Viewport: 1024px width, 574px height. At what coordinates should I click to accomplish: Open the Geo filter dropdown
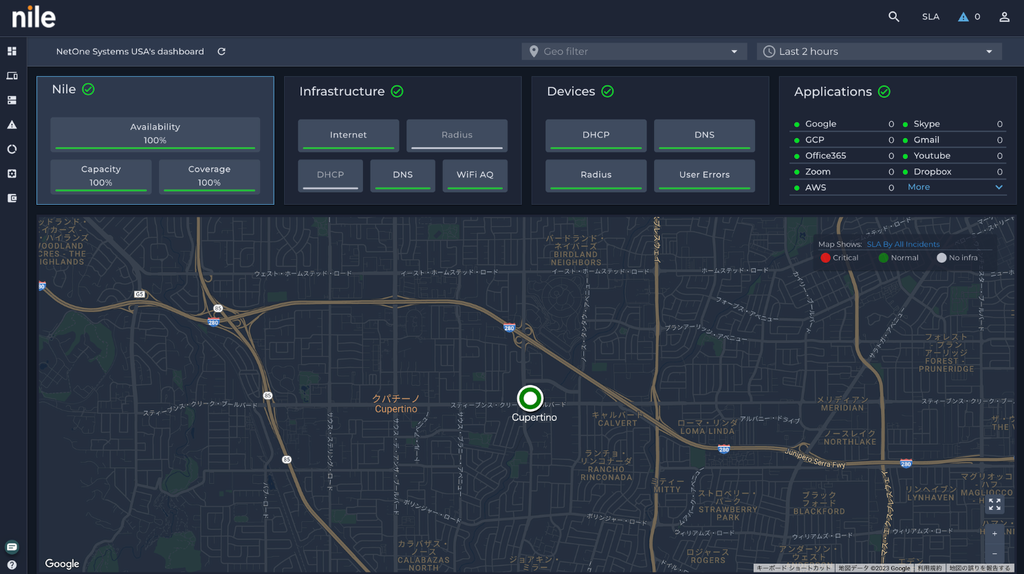(x=633, y=52)
